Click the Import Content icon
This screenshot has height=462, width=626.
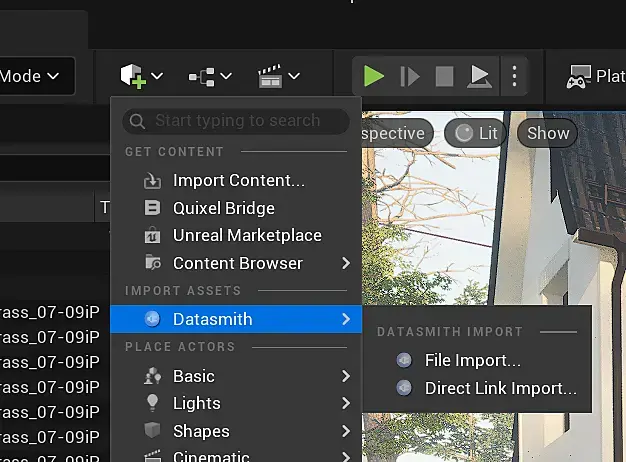click(152, 180)
